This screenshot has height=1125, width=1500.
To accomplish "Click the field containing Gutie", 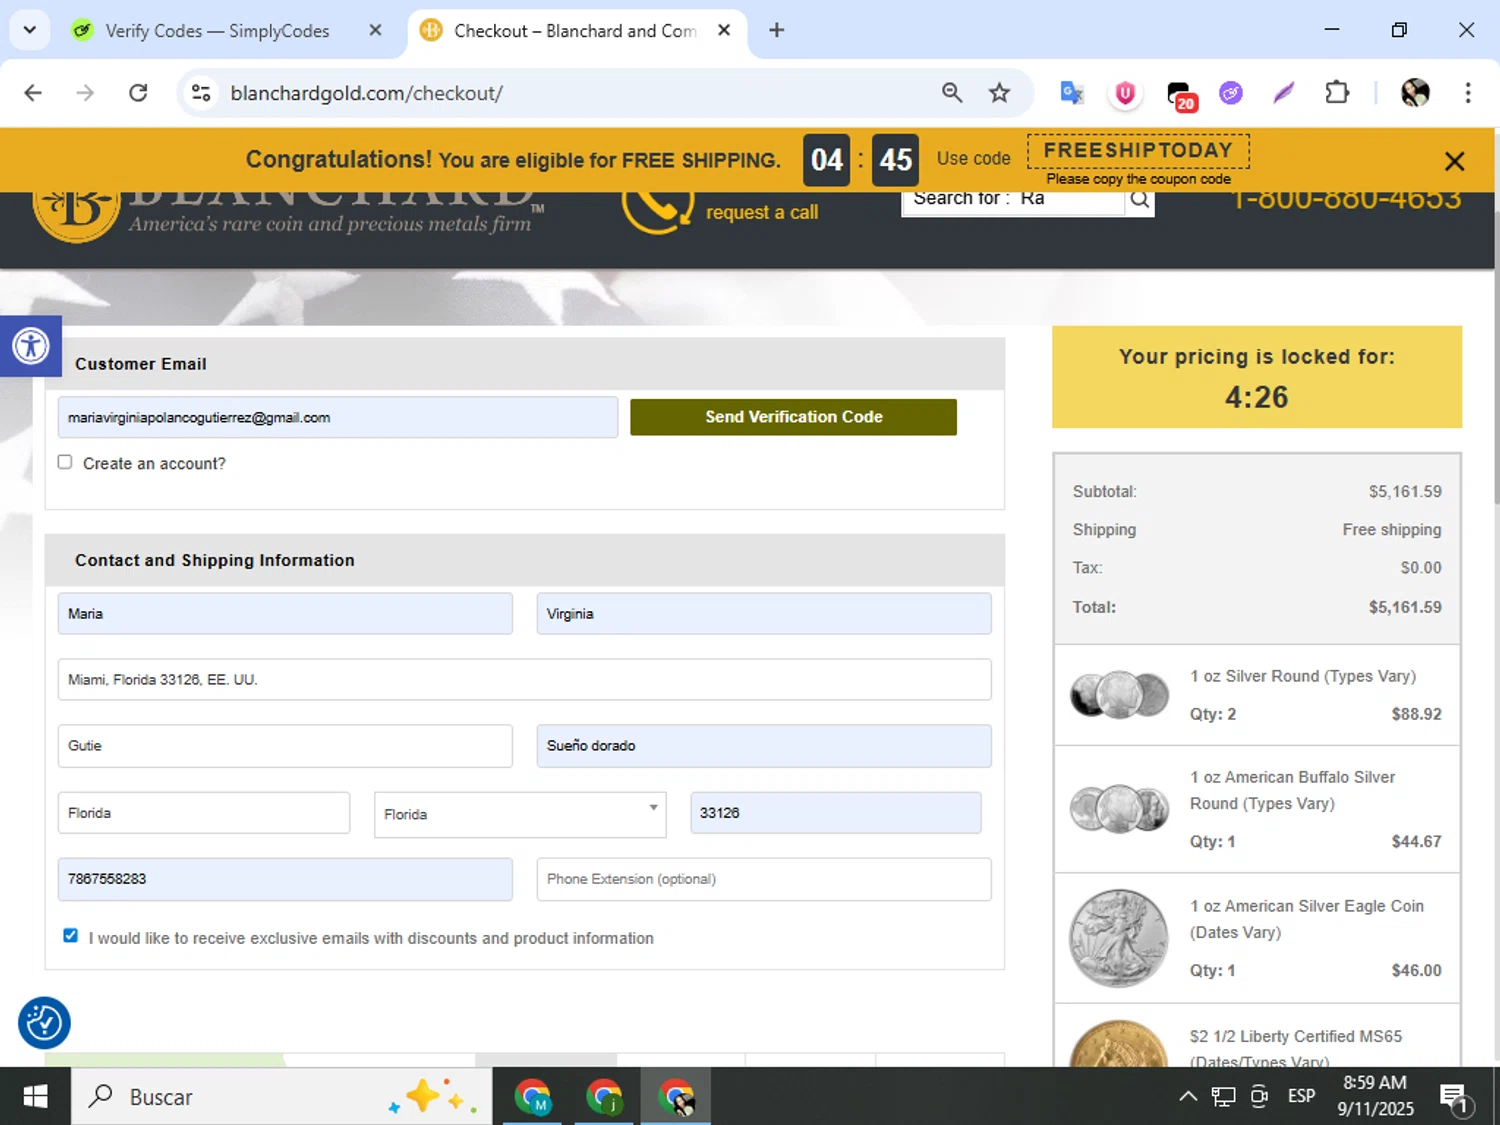I will 285,746.
